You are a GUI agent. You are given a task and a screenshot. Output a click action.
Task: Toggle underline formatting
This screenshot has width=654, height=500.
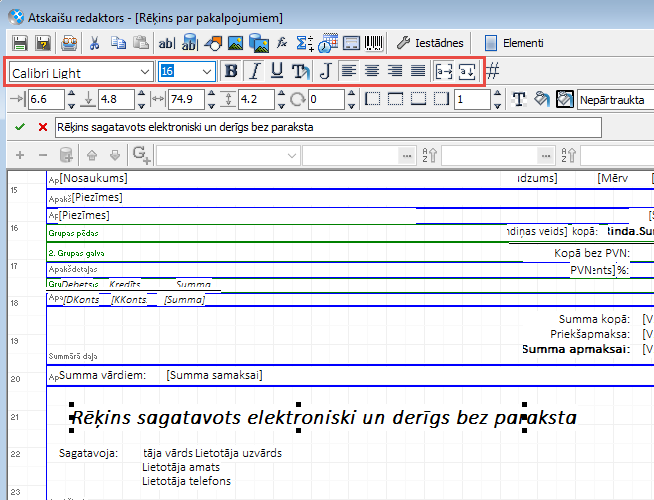(277, 71)
